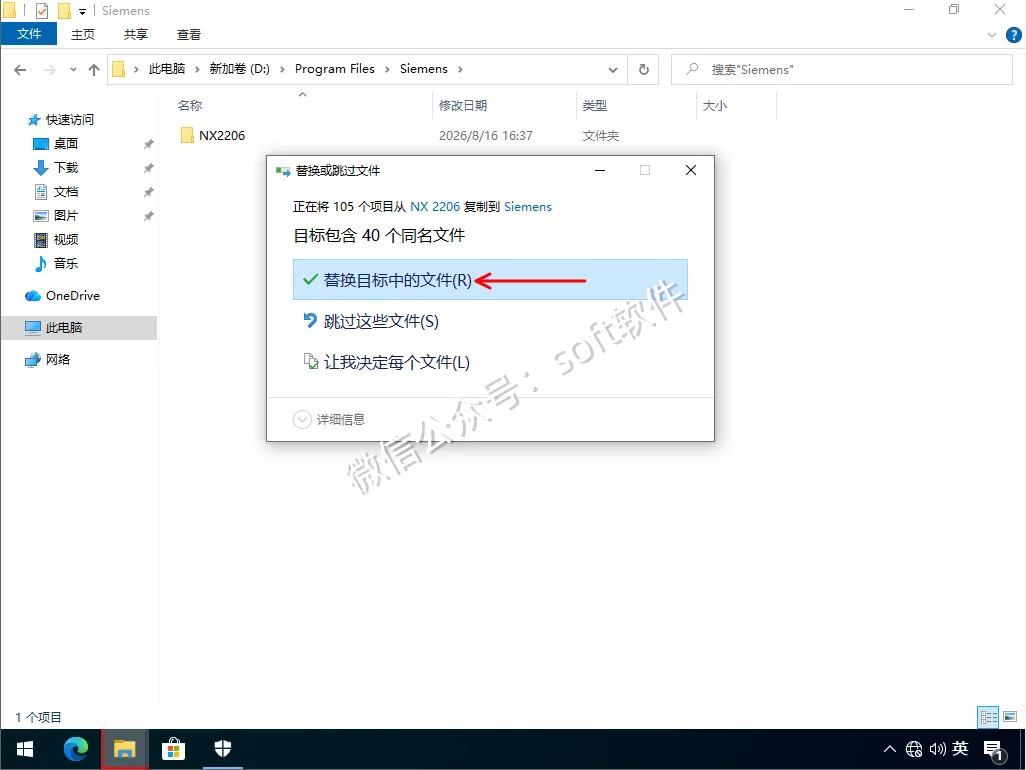Screen dimensions: 1026x770
Task: Open the network globe tray icon
Action: [x=914, y=749]
